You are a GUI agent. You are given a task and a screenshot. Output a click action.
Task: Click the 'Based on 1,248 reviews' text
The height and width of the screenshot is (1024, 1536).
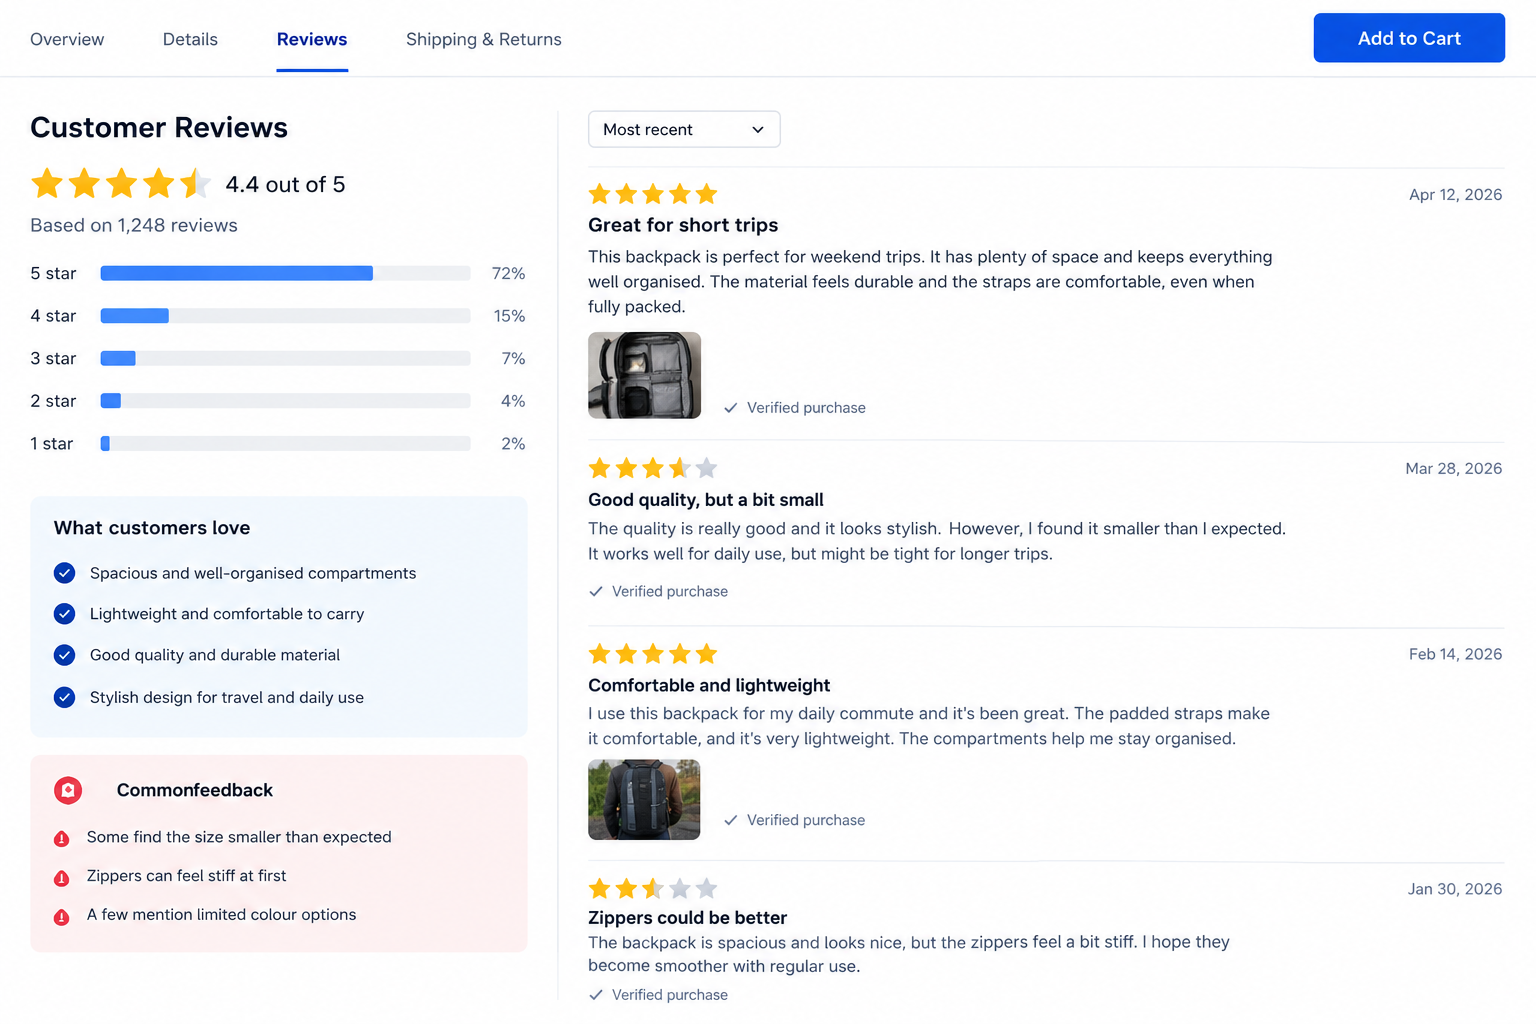click(x=134, y=225)
